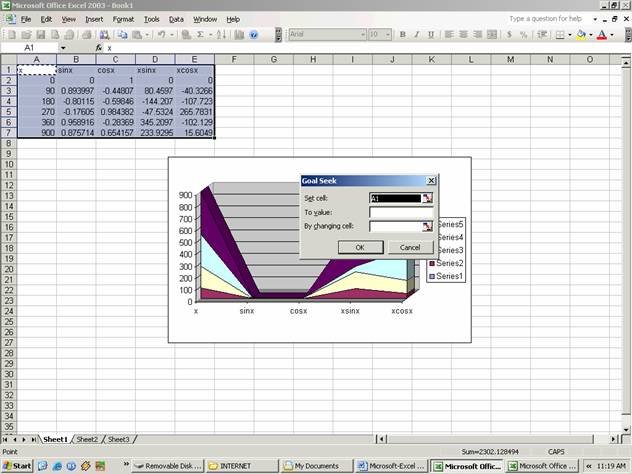The width and height of the screenshot is (632, 474).
Task: Apply Currency Style dollar icon
Action: [509, 35]
